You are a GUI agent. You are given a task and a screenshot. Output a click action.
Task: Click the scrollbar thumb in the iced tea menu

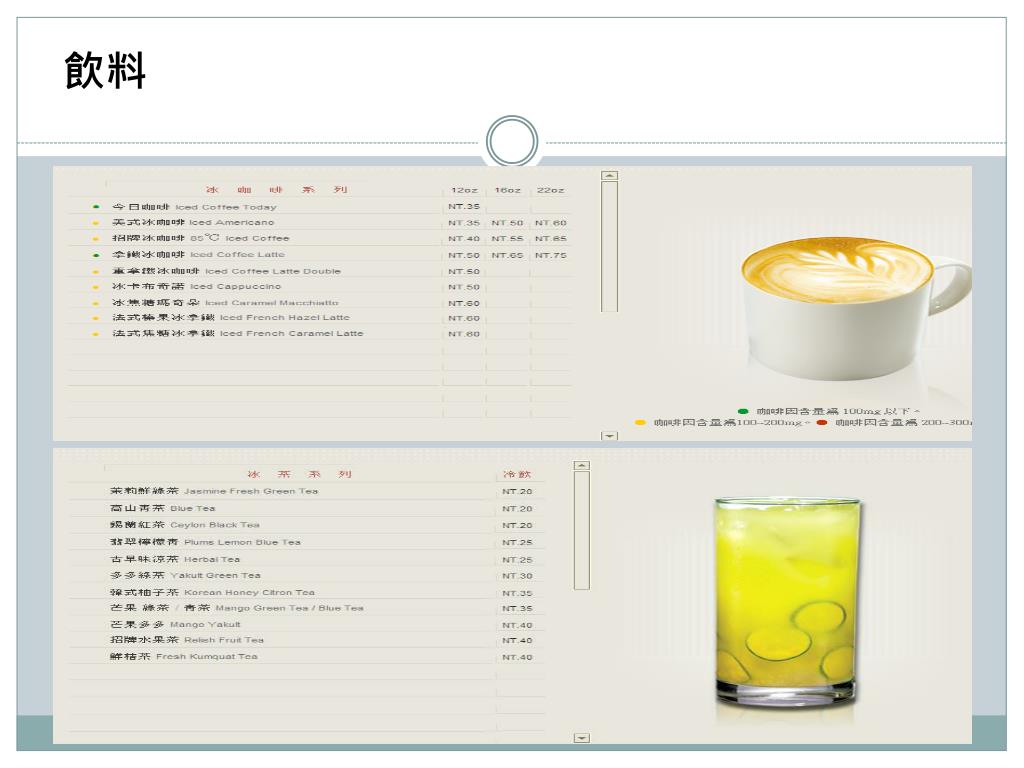[581, 530]
